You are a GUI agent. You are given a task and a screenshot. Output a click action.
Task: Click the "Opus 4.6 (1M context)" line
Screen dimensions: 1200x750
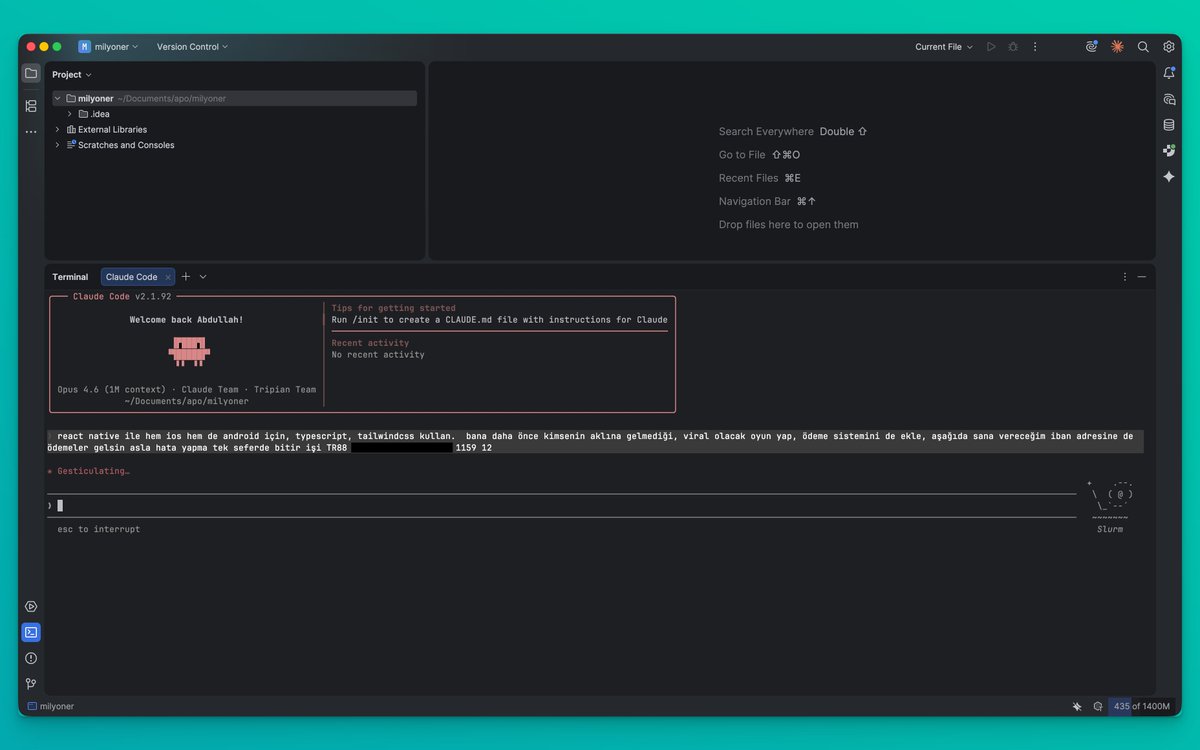click(187, 390)
